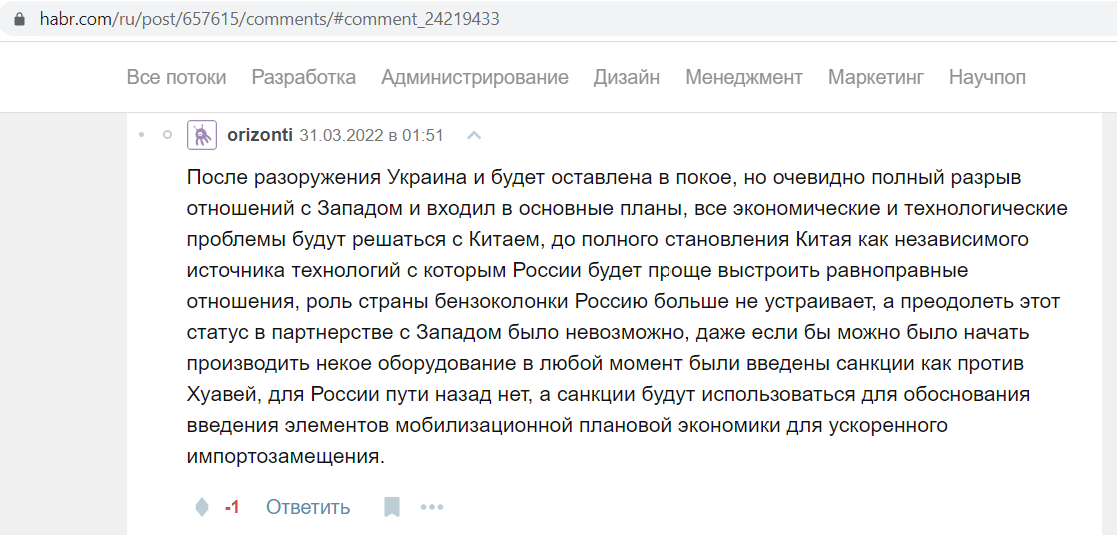Open orizonti username profile link
This screenshot has width=1117, height=535.
click(x=259, y=135)
